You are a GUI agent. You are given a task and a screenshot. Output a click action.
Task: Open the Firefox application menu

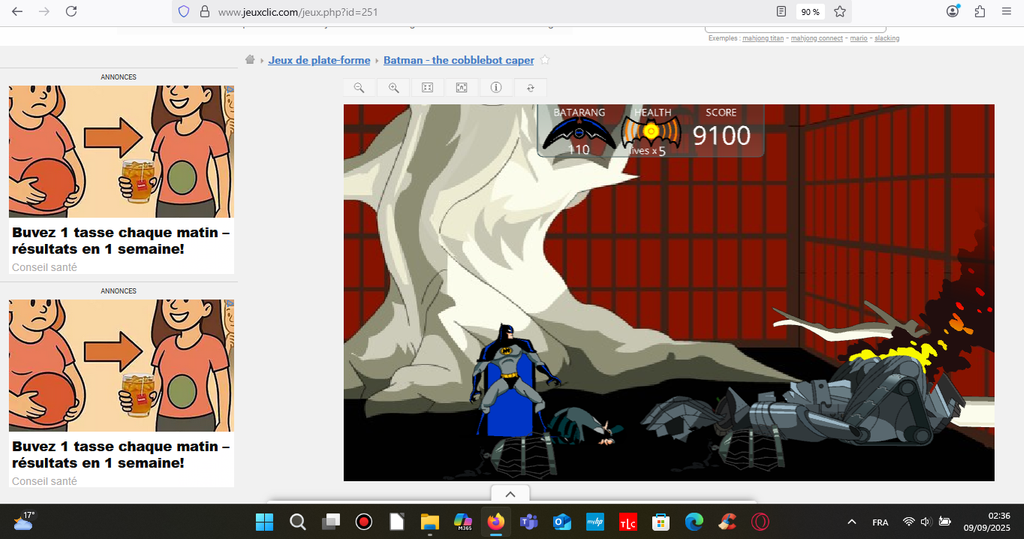click(1006, 11)
